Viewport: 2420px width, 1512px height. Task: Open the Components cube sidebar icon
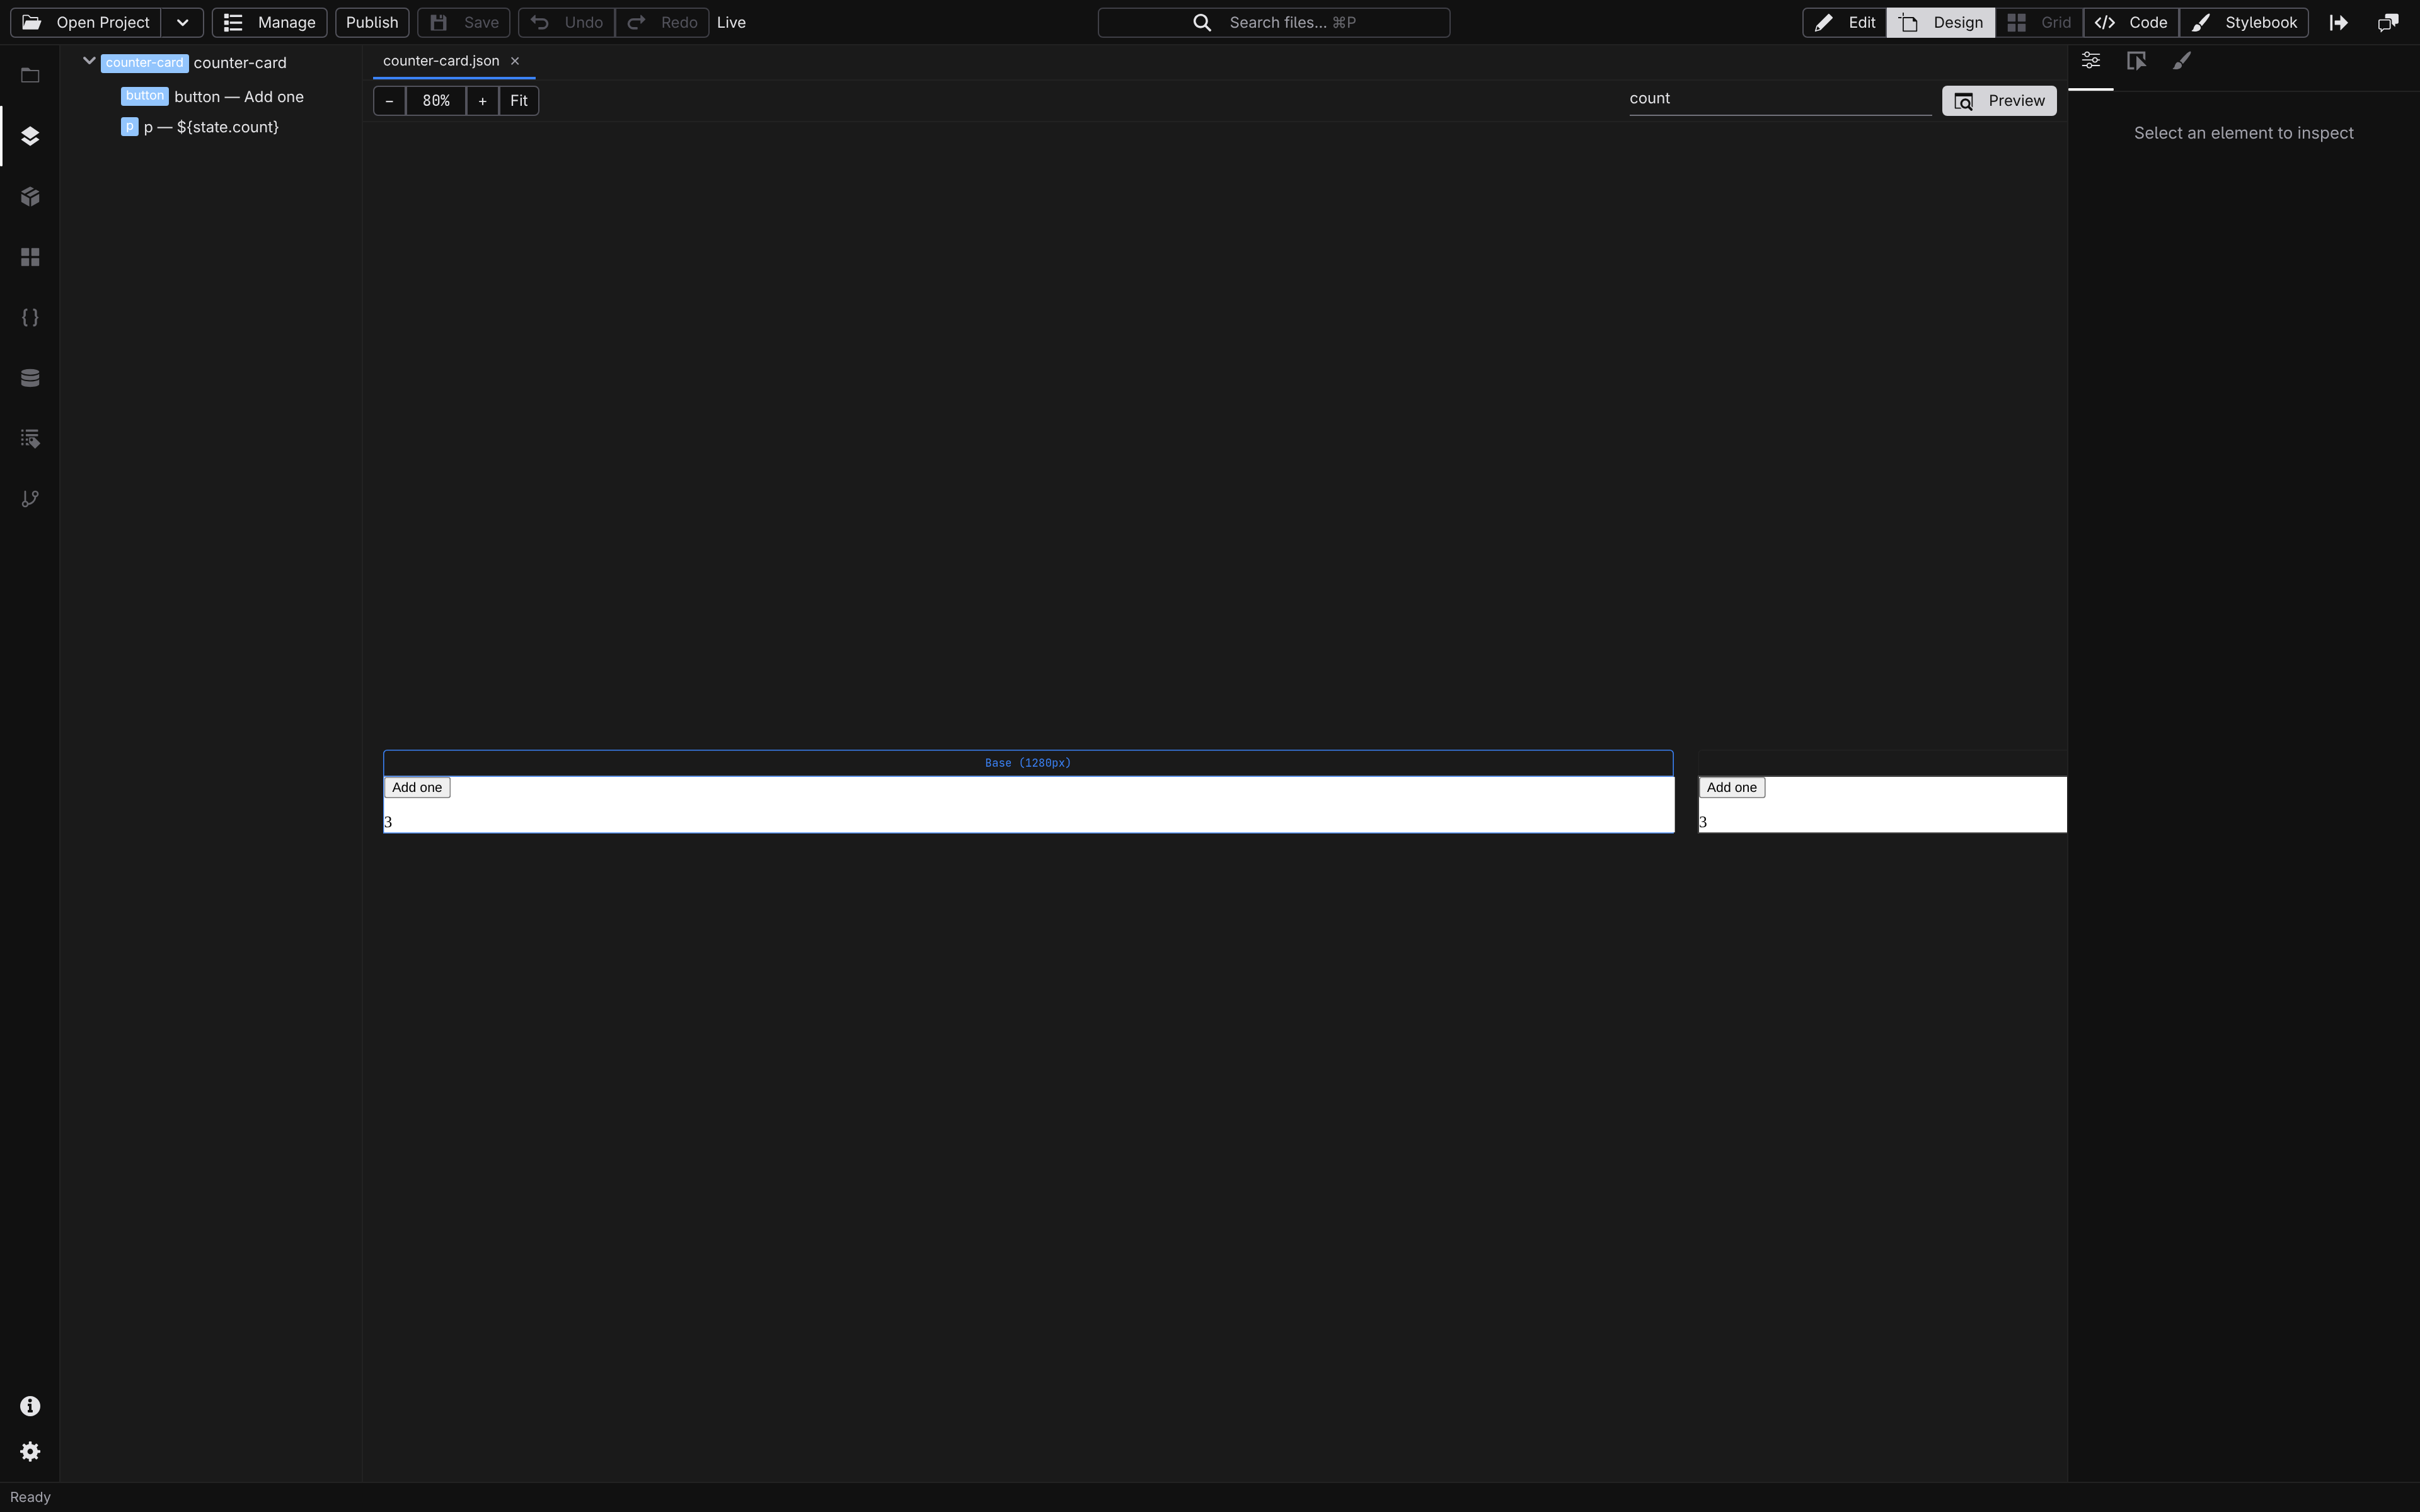[x=30, y=197]
